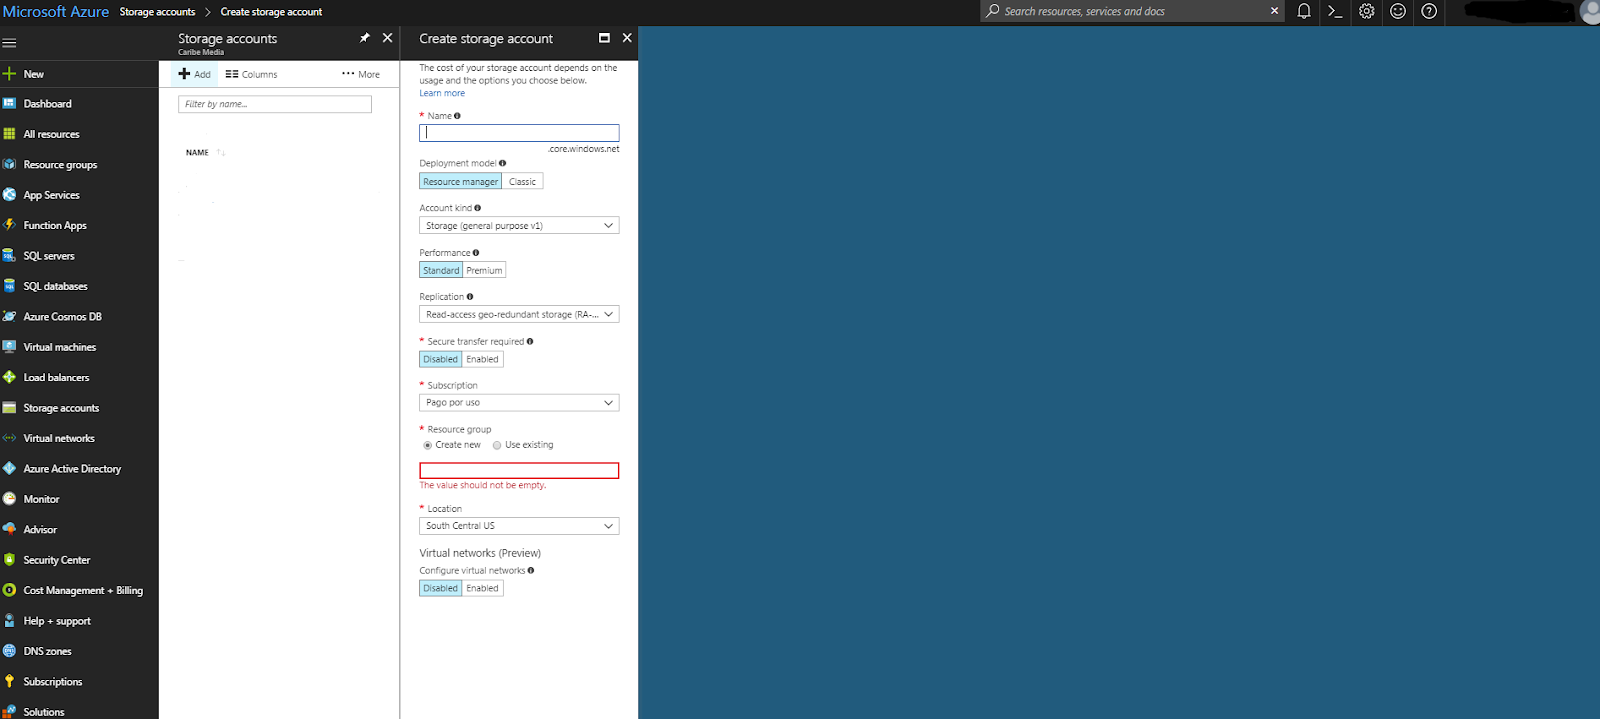Open the More menu in Storage accounts
The height and width of the screenshot is (719, 1600).
click(361, 74)
